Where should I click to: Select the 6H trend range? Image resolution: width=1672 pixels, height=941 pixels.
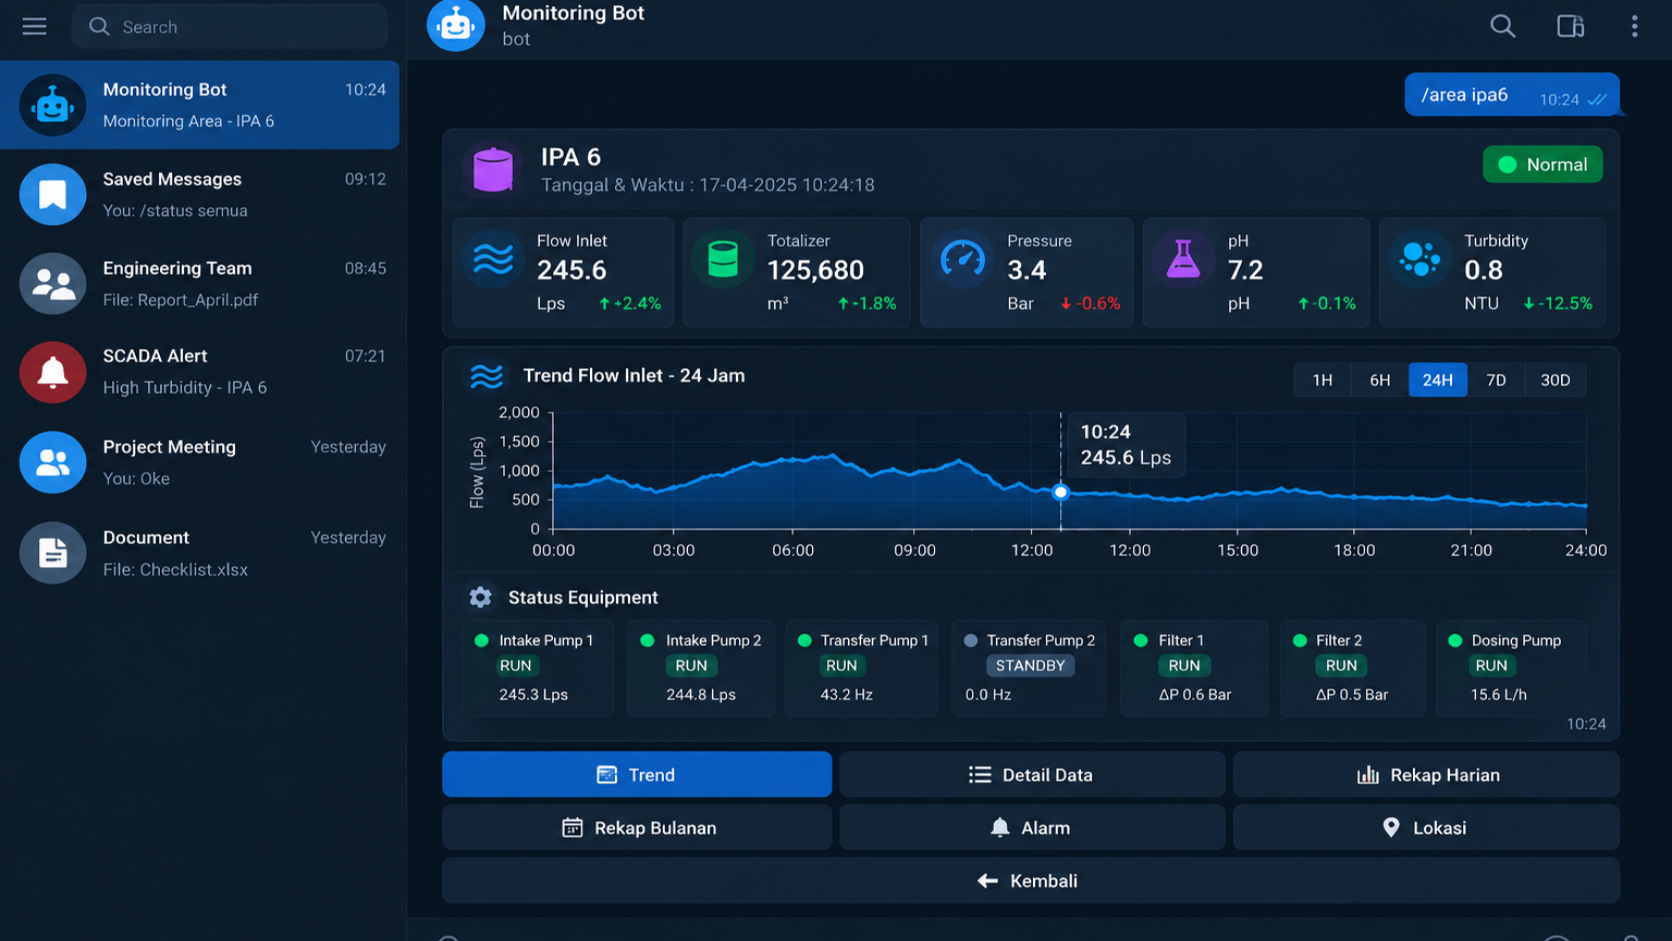click(1380, 380)
